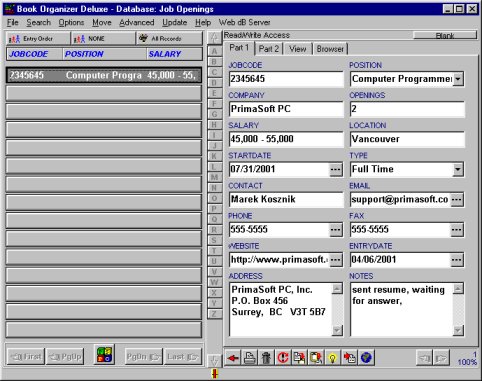Click the down arrow below alphabet index
This screenshot has width=482, height=381.
pos(214,360)
